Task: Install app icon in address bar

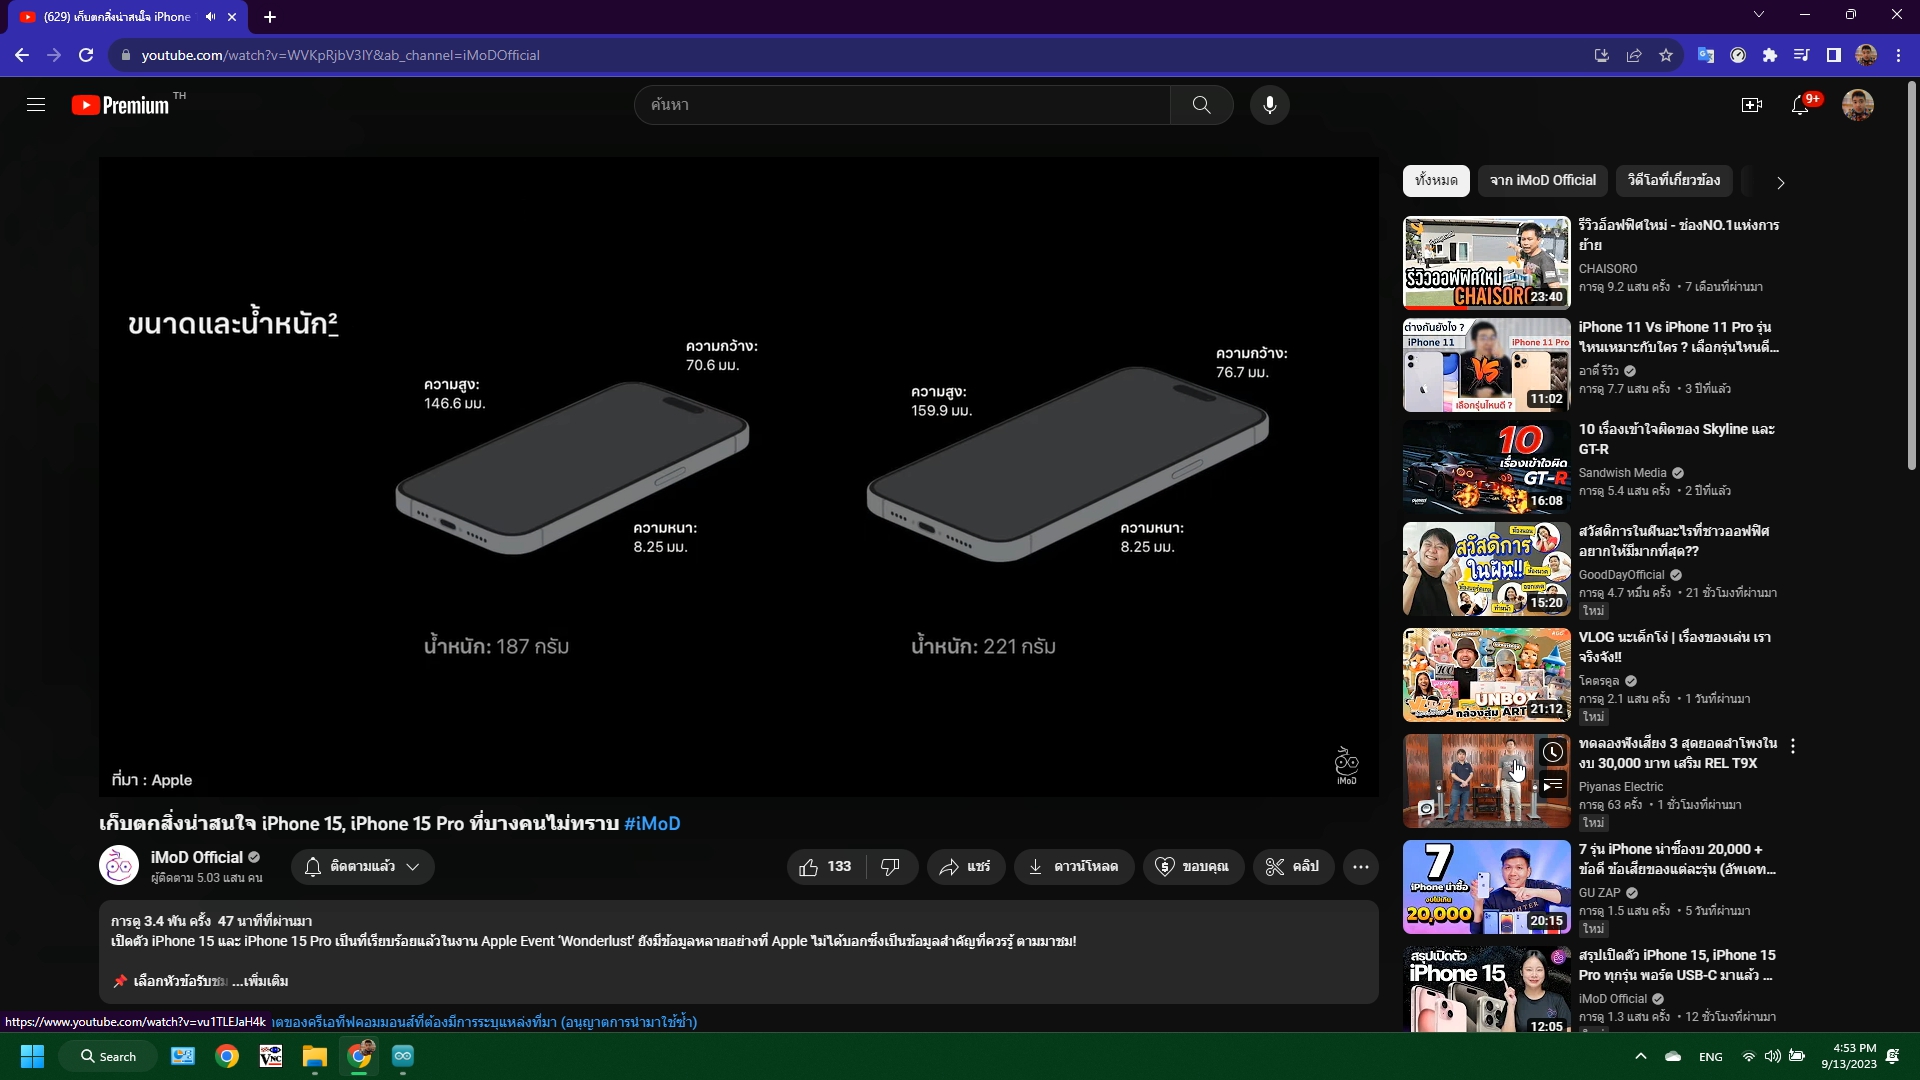Action: (1602, 55)
